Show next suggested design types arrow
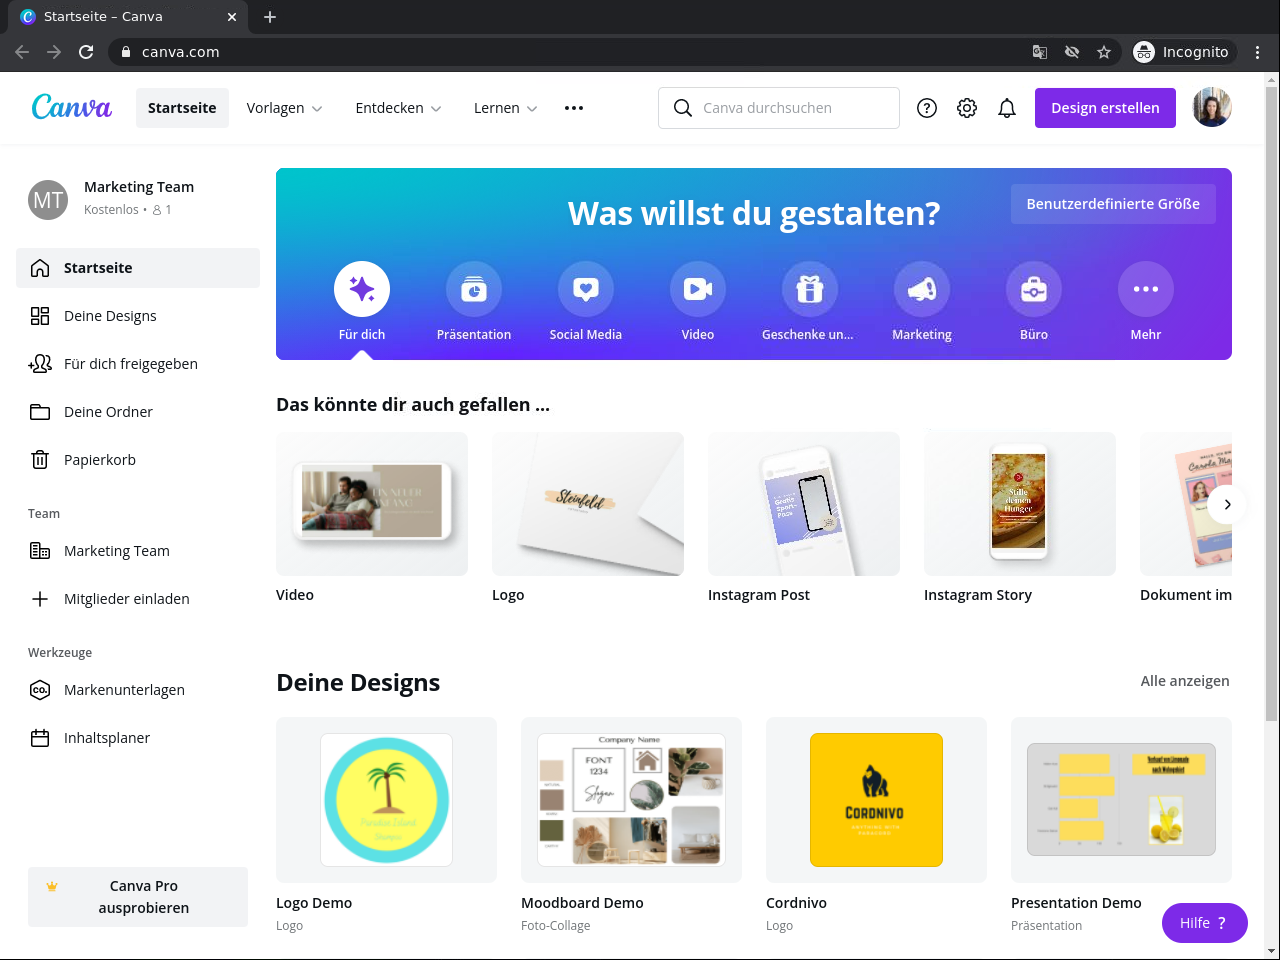 [x=1227, y=504]
